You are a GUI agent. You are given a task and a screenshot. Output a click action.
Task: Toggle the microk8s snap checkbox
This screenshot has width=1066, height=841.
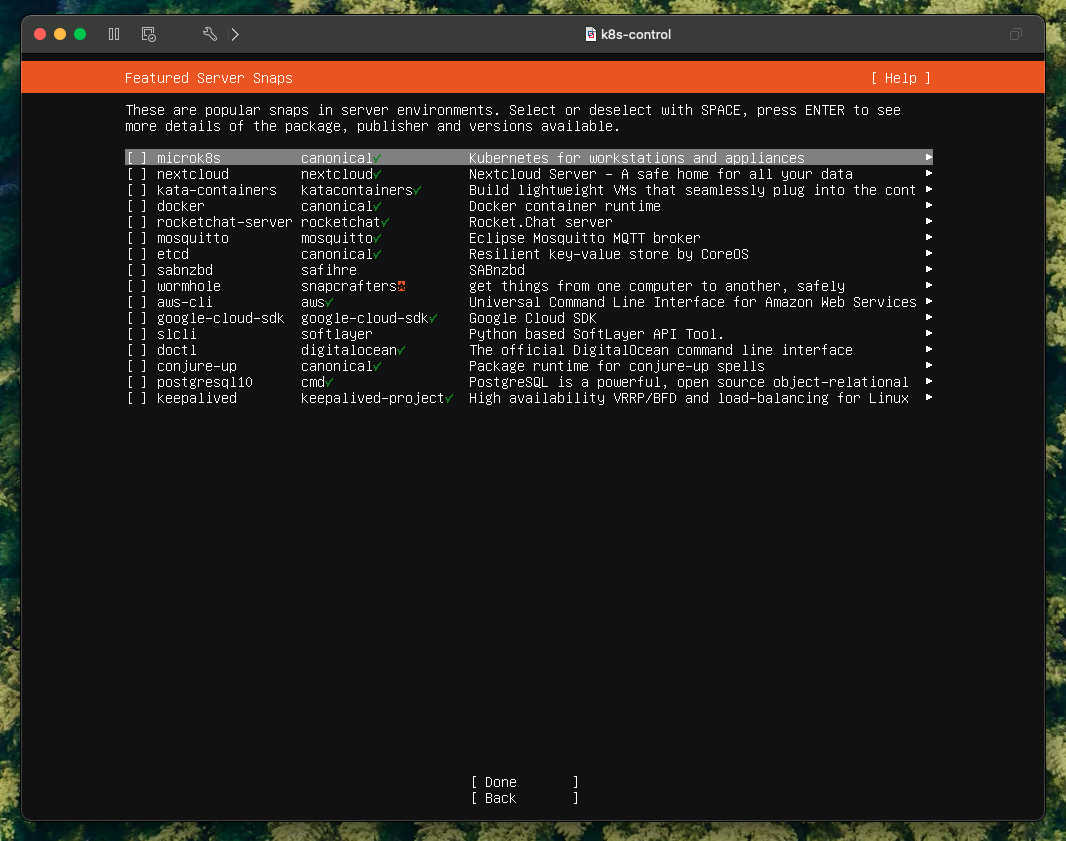point(137,158)
